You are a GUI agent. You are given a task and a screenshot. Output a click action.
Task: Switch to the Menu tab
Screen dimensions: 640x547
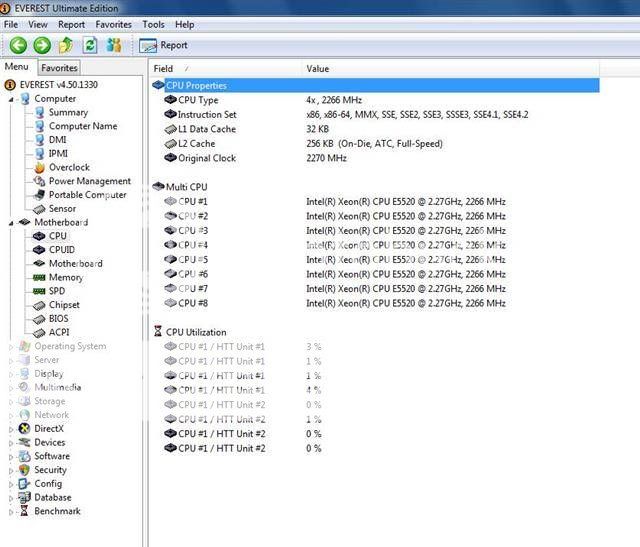point(17,67)
